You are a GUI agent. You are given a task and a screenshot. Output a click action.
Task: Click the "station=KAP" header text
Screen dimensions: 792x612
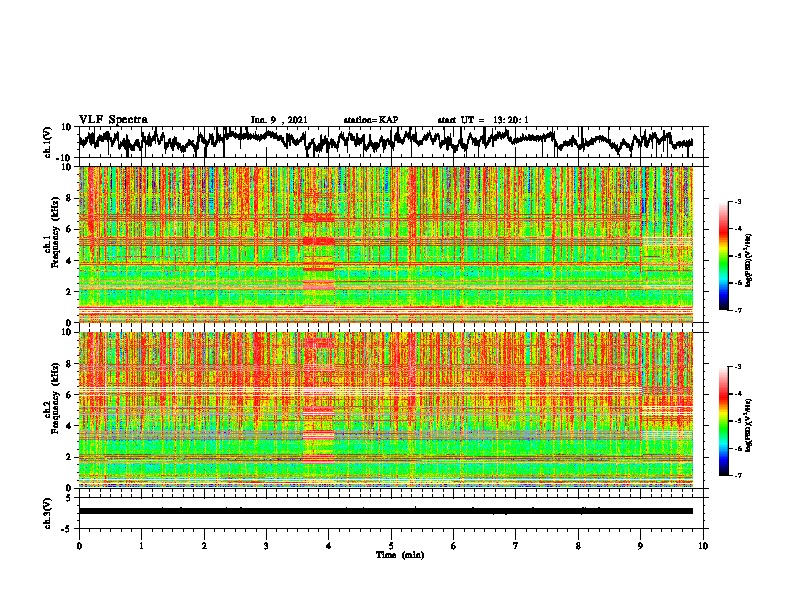pos(371,120)
